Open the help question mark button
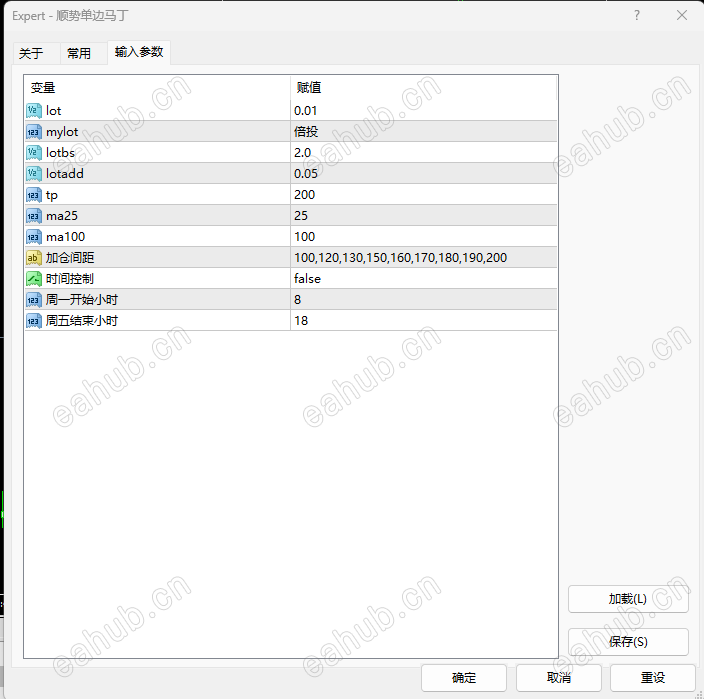Viewport: 704px width, 699px height. tap(637, 16)
